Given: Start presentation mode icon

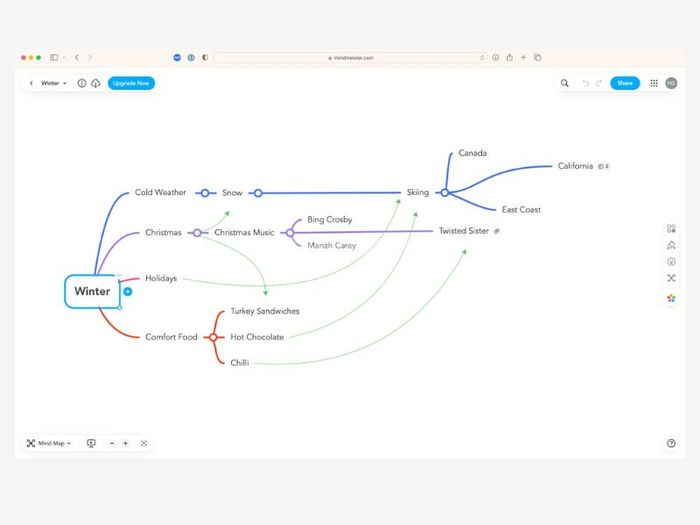Looking at the screenshot, I should [x=91, y=443].
